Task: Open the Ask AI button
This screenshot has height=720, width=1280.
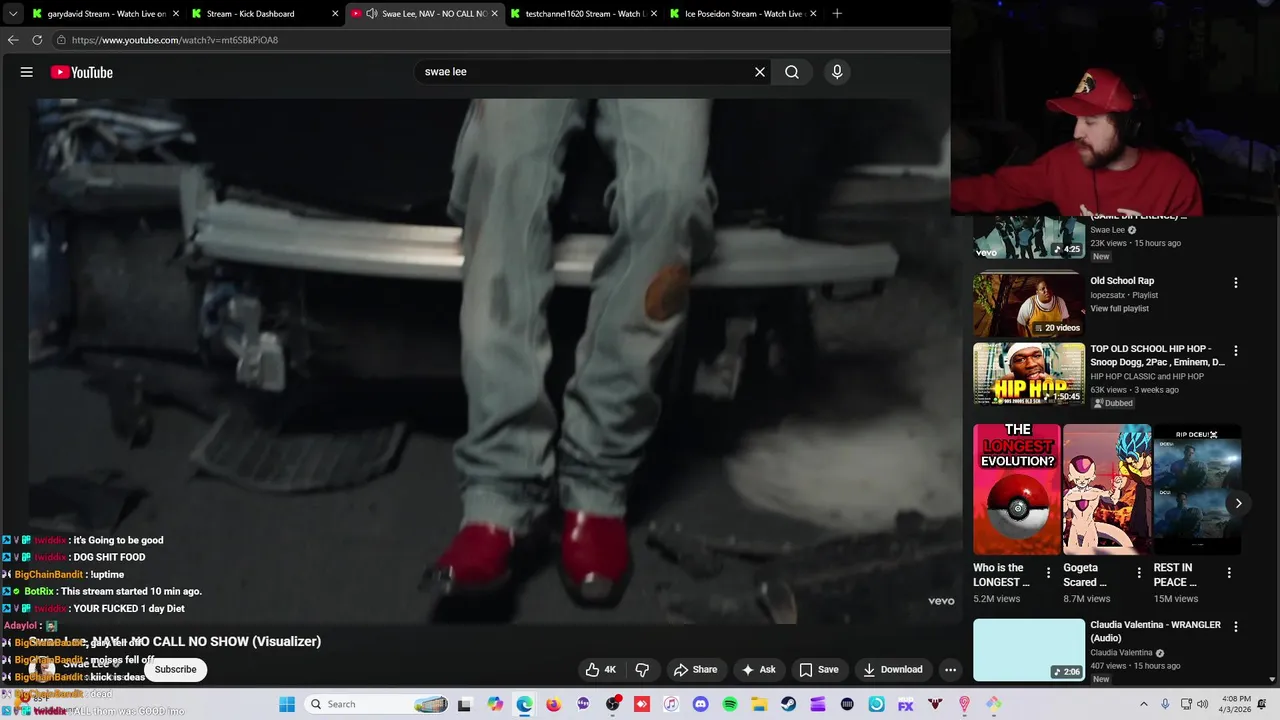Action: (x=758, y=670)
